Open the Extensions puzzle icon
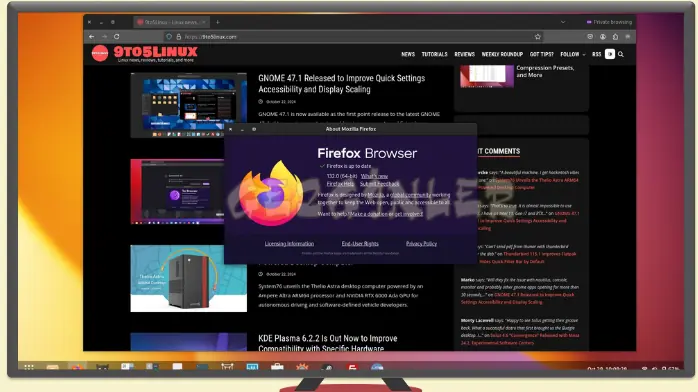This screenshot has width=698, height=392. pyautogui.click(x=615, y=36)
